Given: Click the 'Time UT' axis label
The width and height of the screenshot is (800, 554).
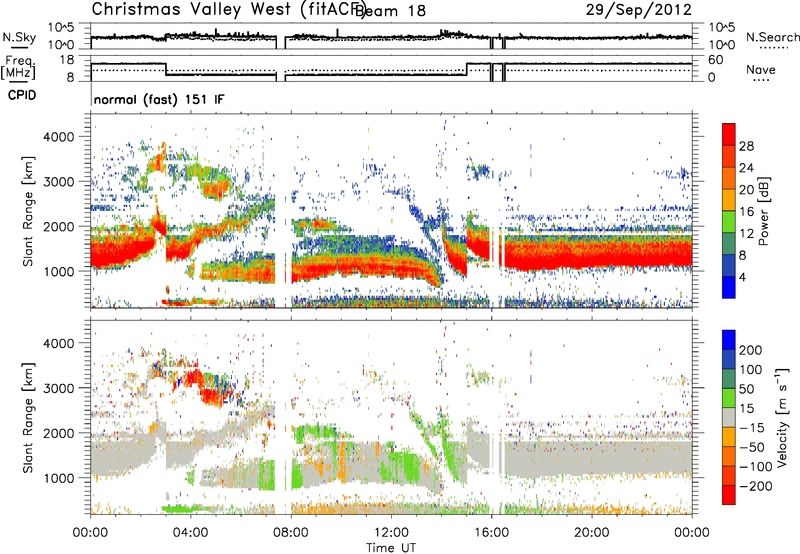Looking at the screenshot, I should 391,547.
